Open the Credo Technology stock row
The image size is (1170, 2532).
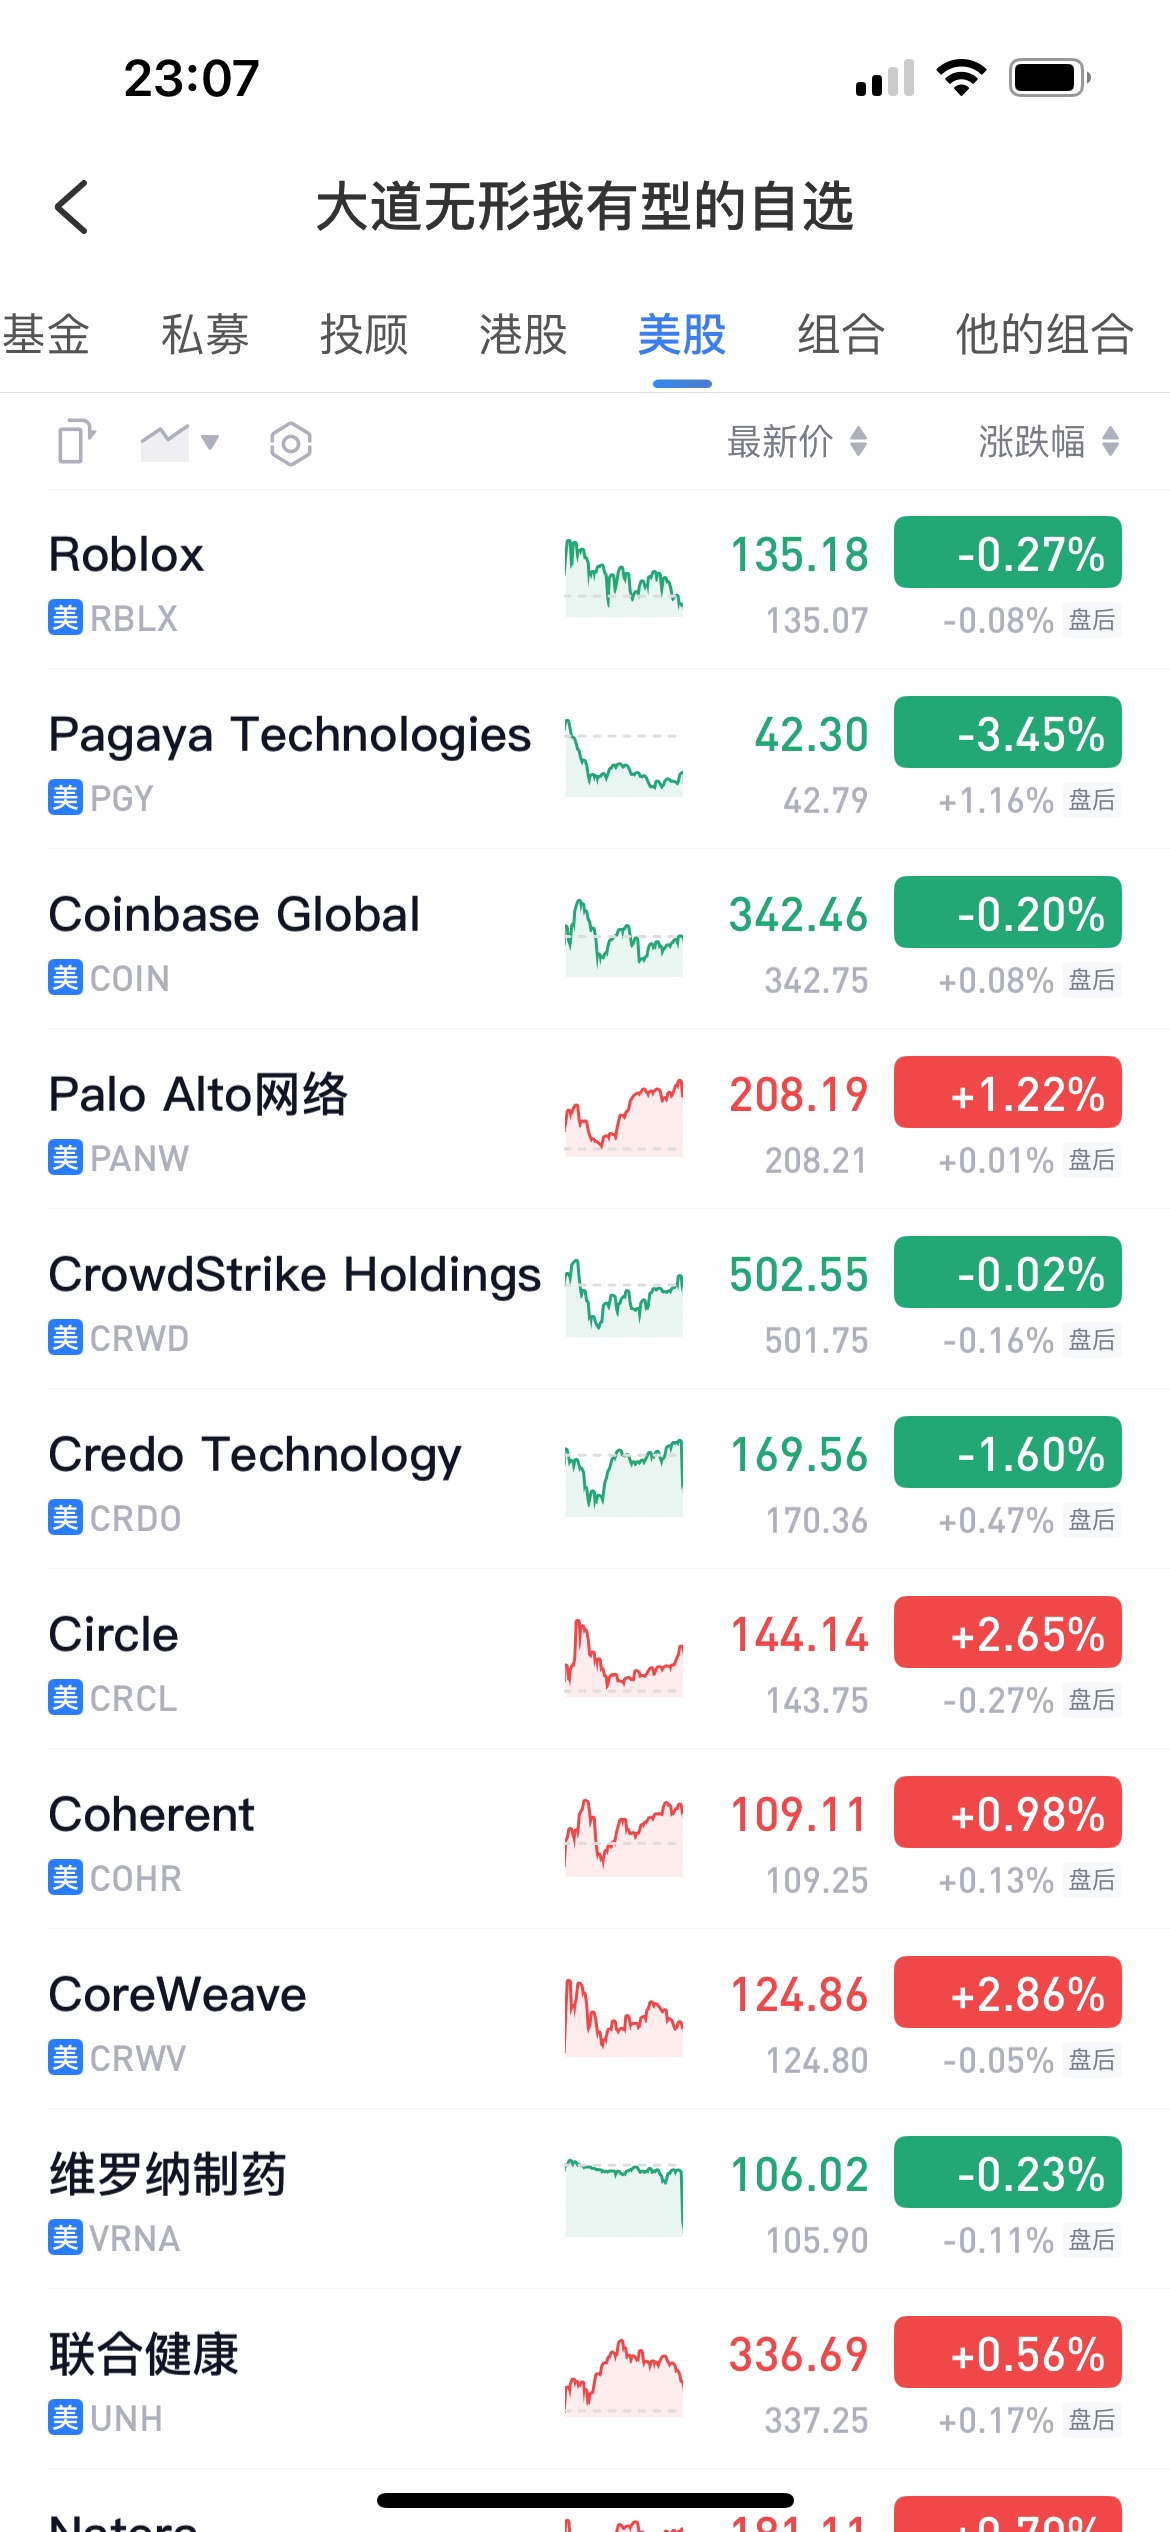click(x=585, y=1479)
